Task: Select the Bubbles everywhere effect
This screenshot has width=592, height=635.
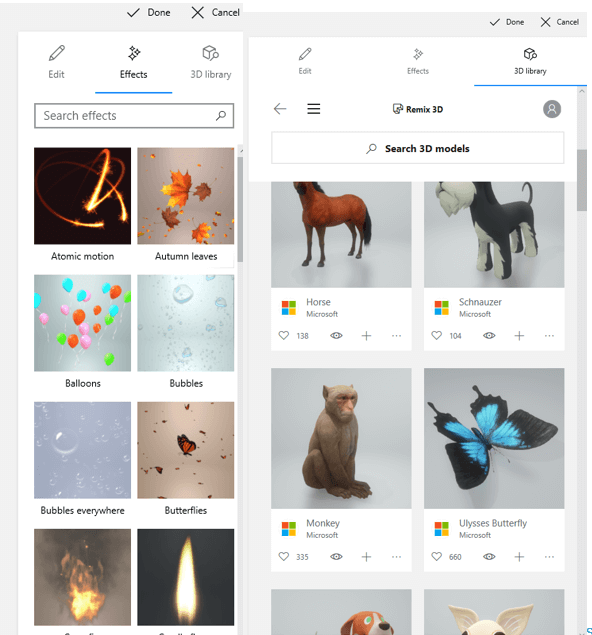Action: click(83, 450)
